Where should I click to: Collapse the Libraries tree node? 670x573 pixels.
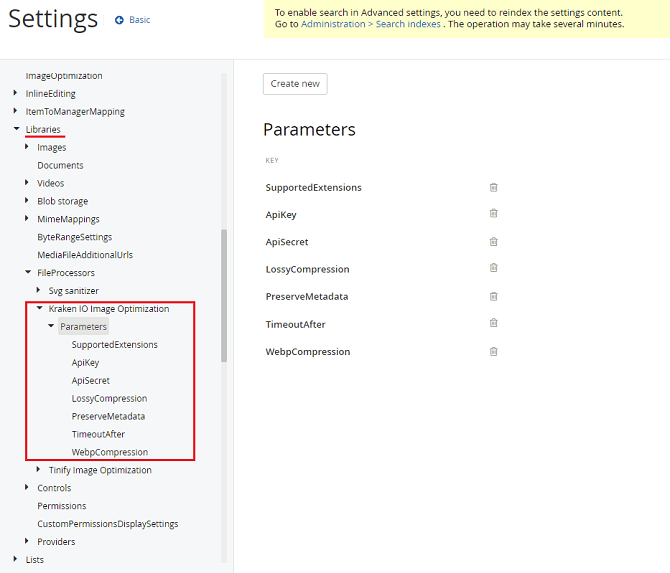16,129
